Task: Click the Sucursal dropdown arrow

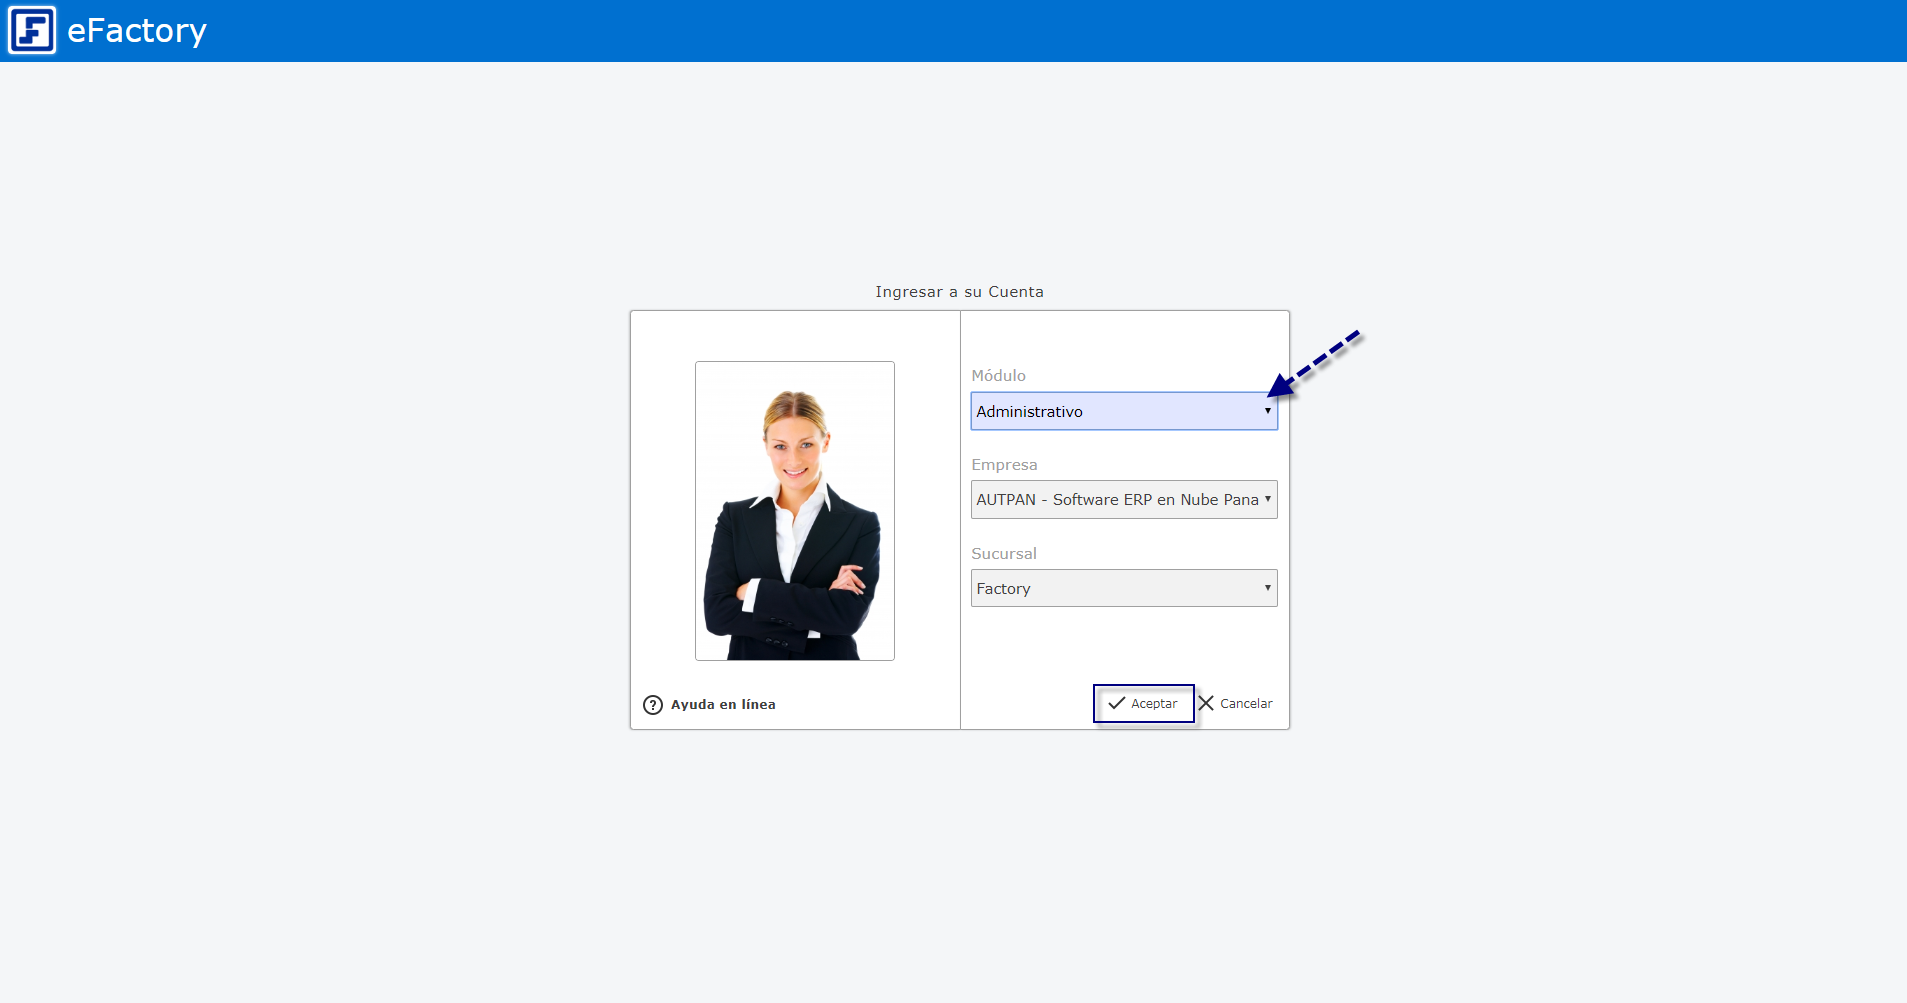Action: click(1267, 588)
